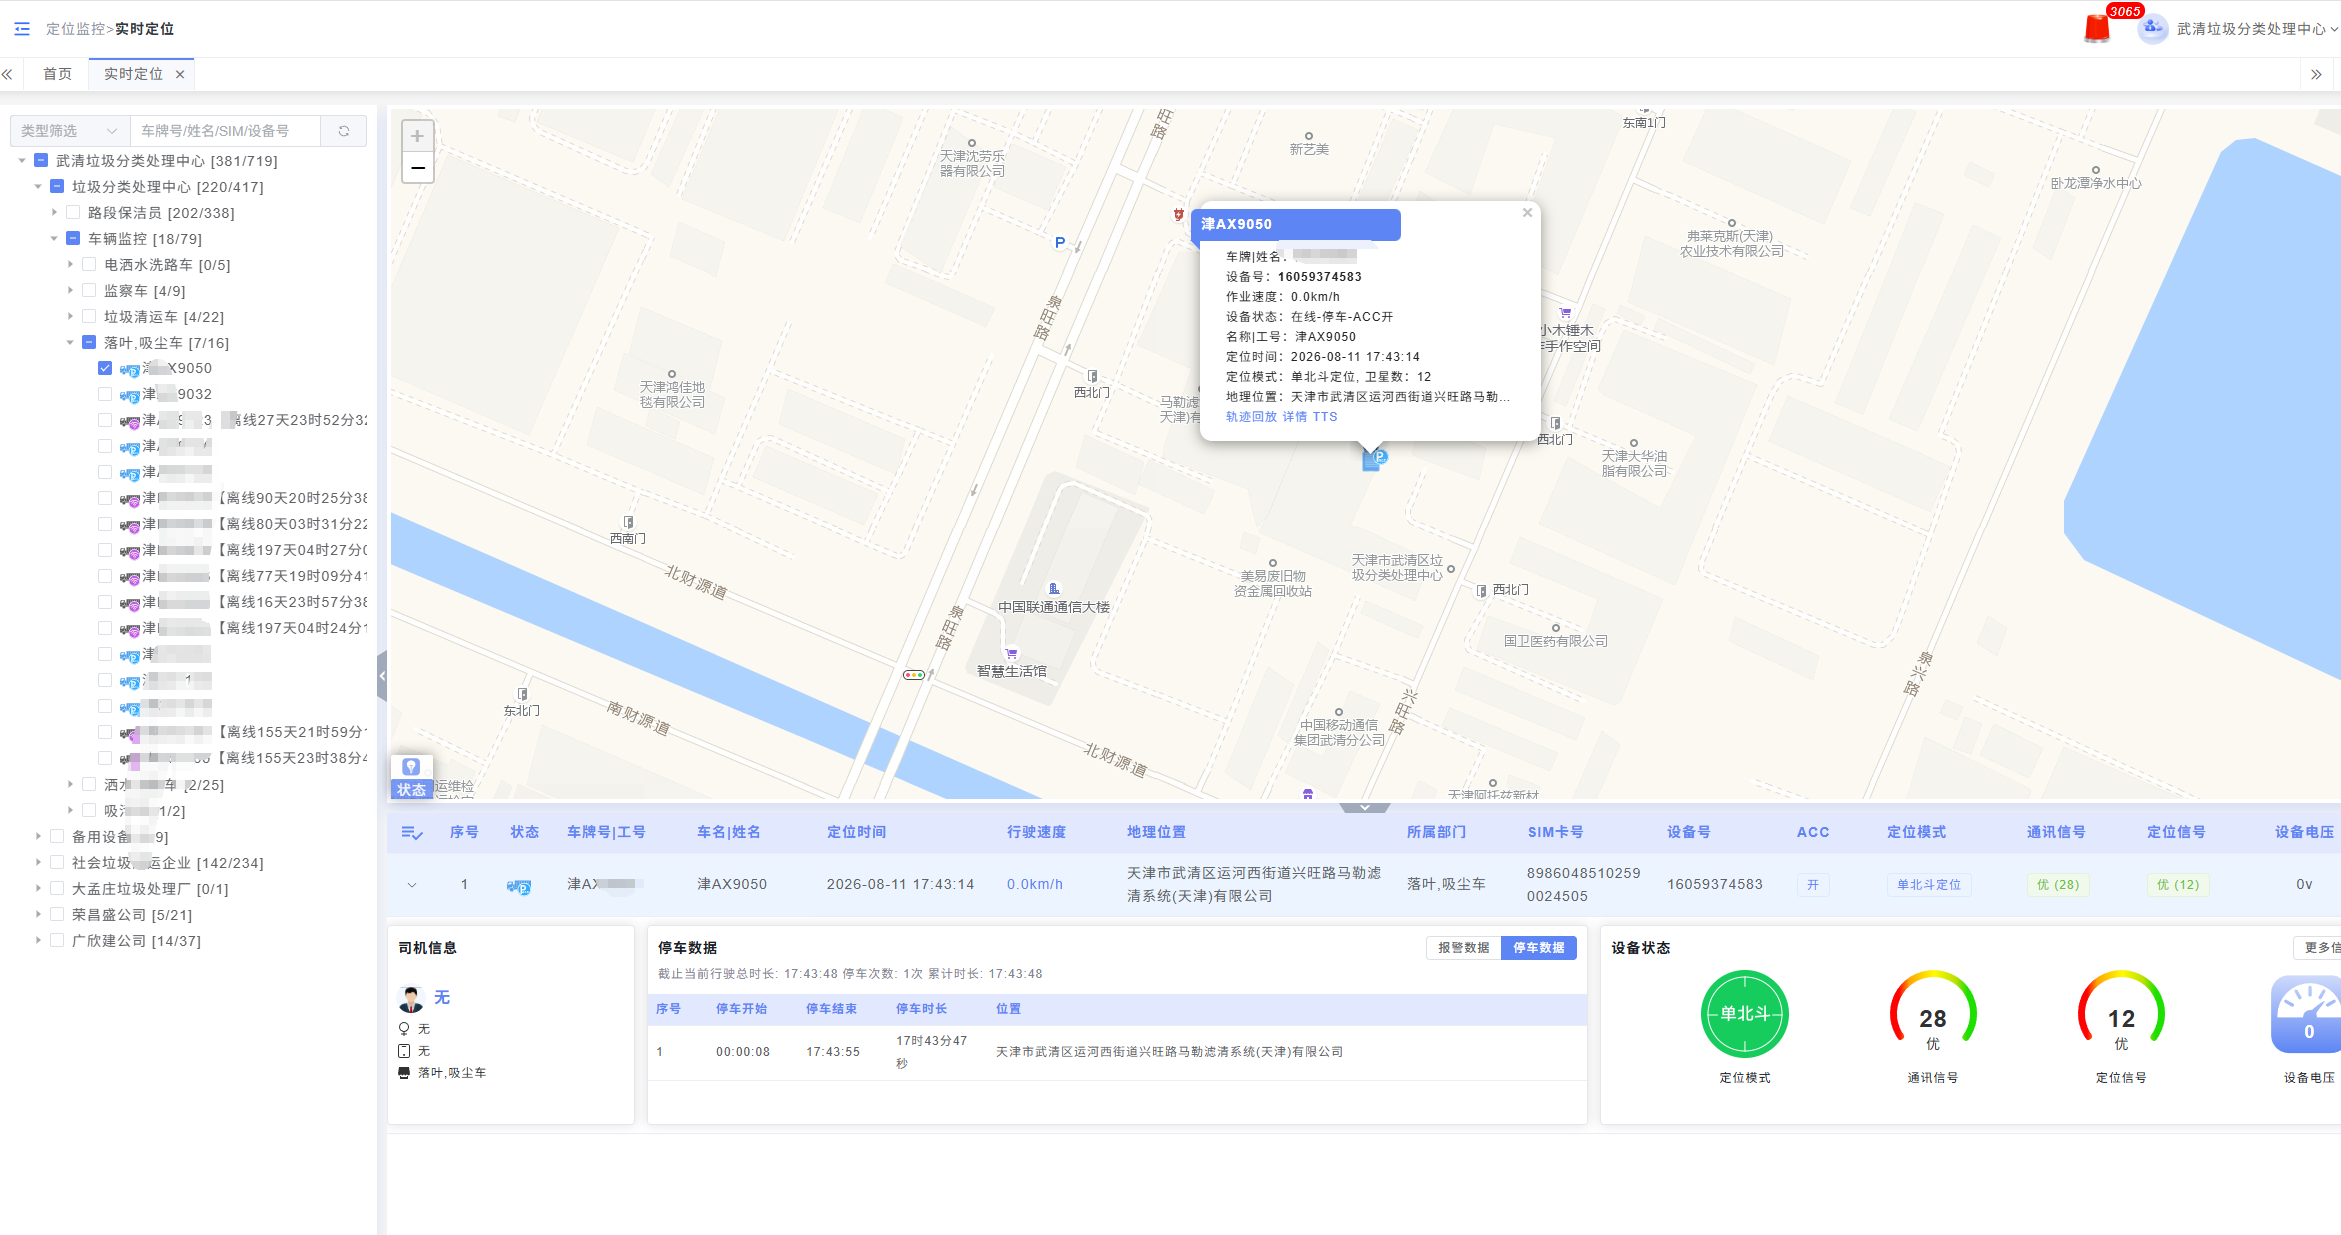The width and height of the screenshot is (2341, 1235).
Task: Click the 车牌号/姓名/SIM/设备号 search field
Action: pos(225,131)
